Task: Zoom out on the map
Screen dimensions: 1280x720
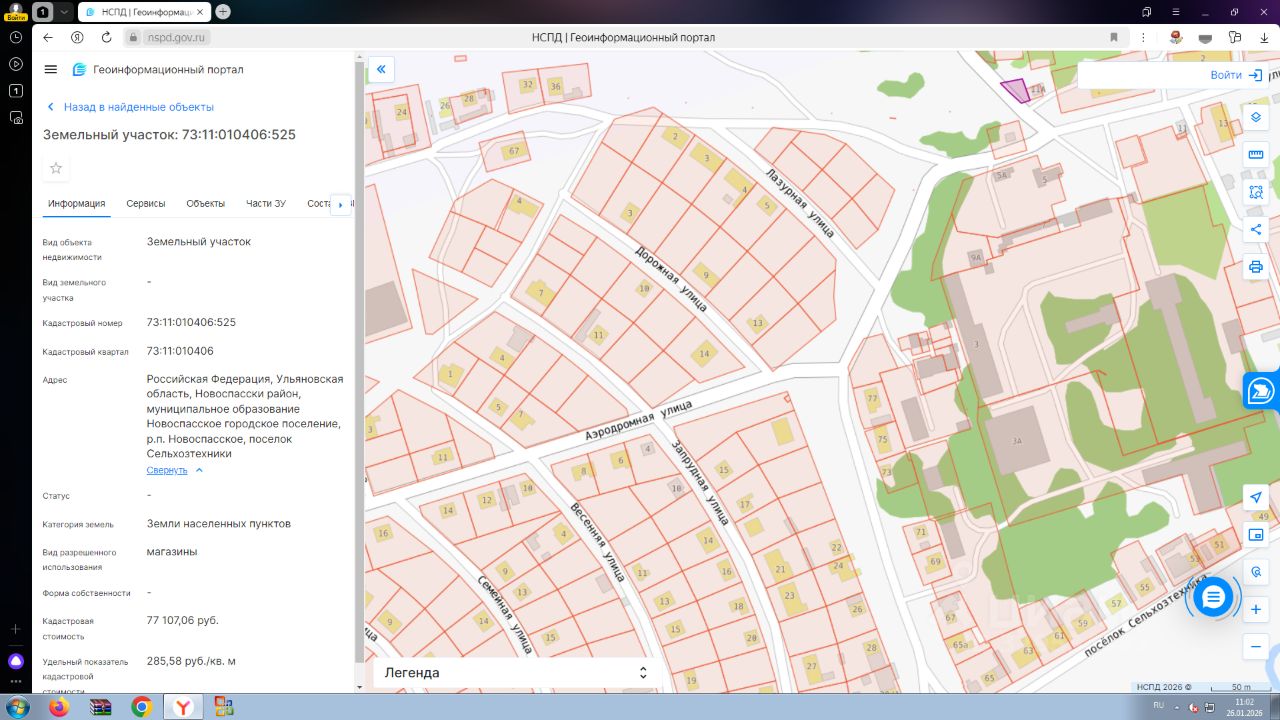Action: coord(1256,647)
